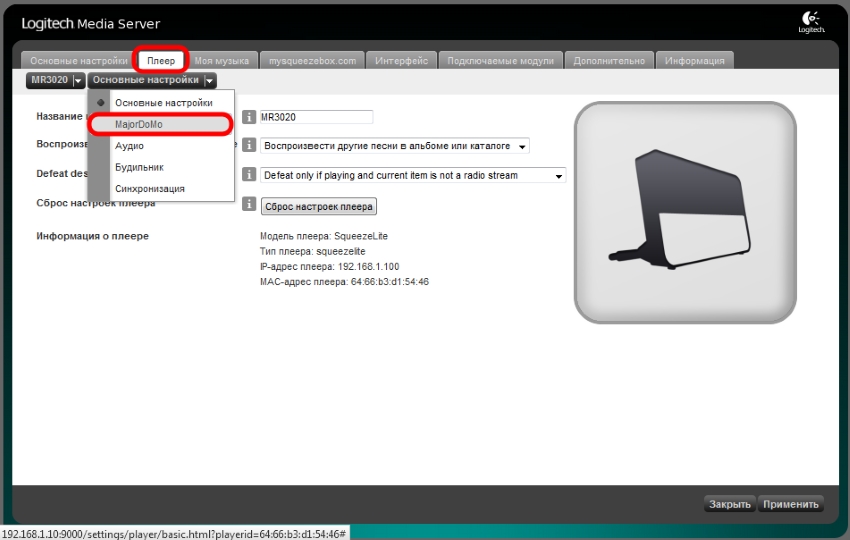This screenshot has height=540, width=850.
Task: Click the info icon beside the MR3020 name field
Action: (x=249, y=117)
